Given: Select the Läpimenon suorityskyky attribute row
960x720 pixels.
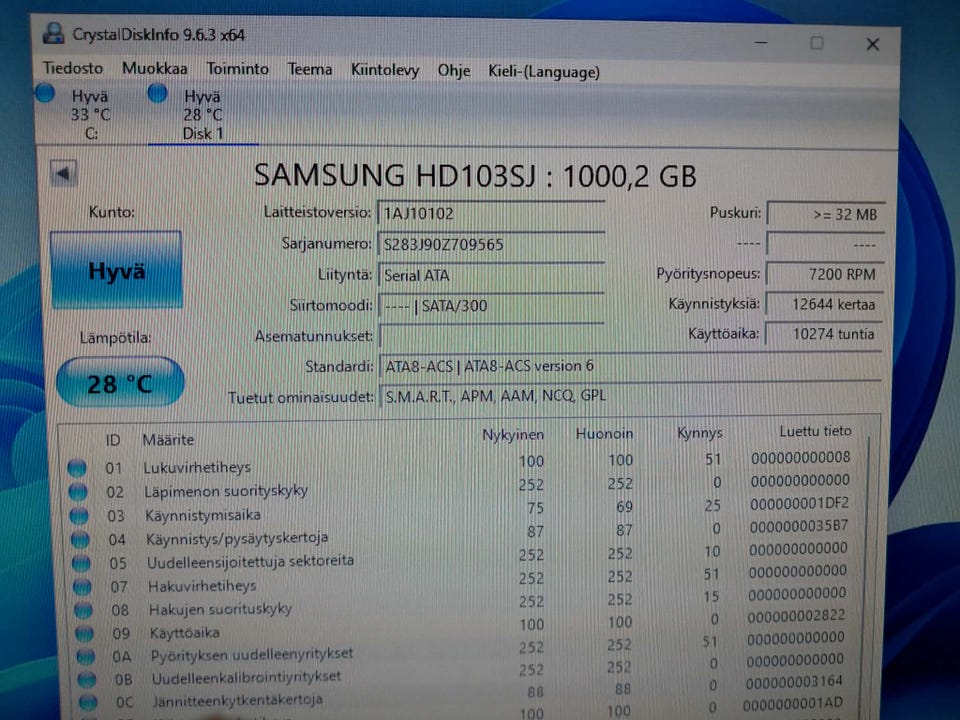Looking at the screenshot, I should tap(460, 486).
